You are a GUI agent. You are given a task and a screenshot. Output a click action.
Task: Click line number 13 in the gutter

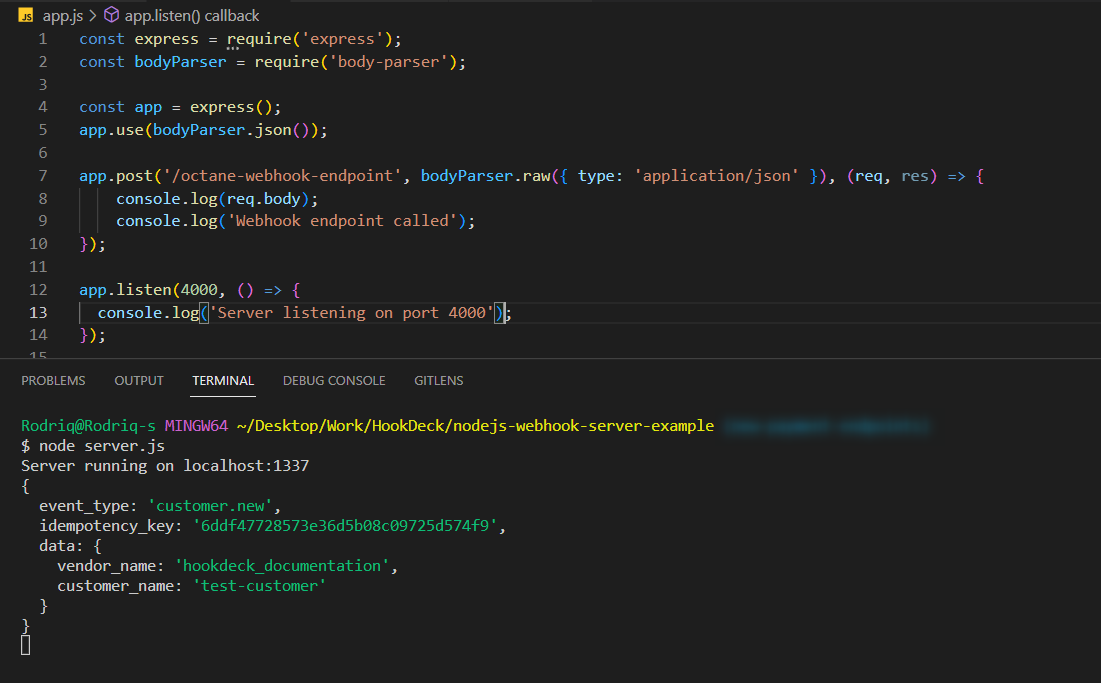(38, 312)
